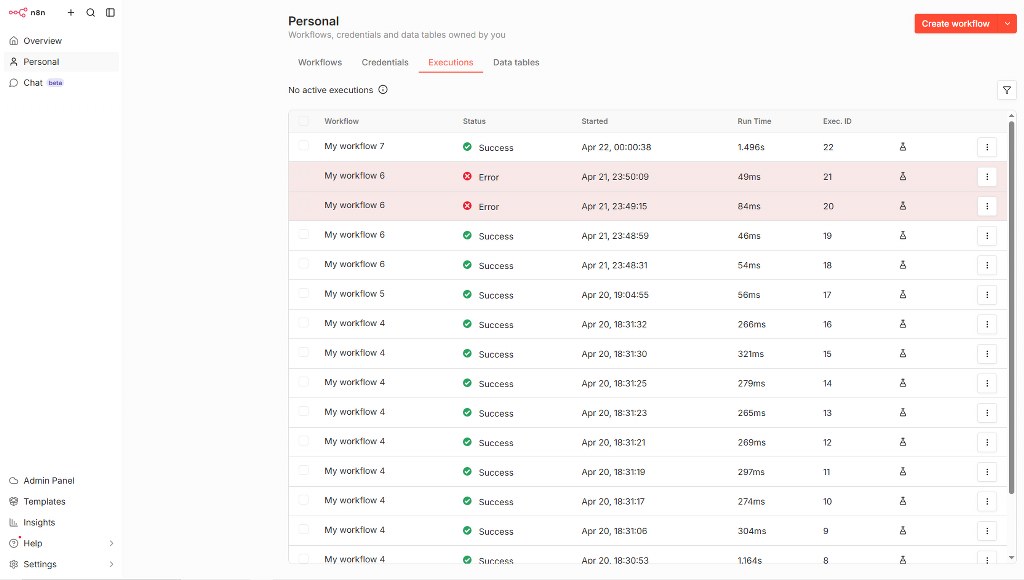Click the Insights chart icon
Viewport: 1024px width, 580px height.
(x=14, y=523)
